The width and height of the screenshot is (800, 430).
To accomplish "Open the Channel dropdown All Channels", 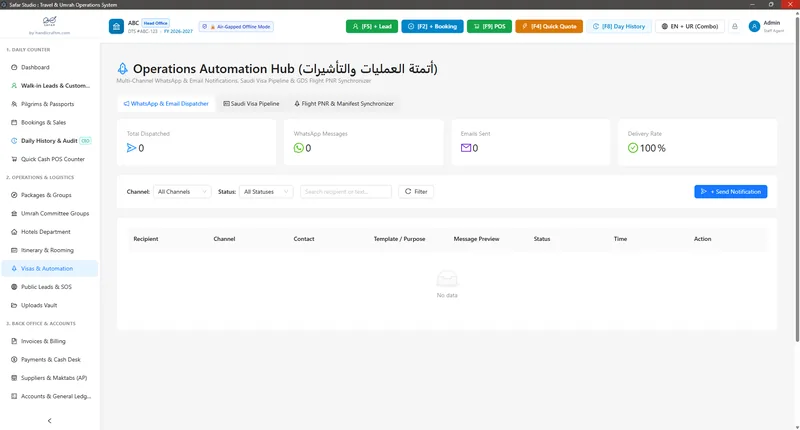I will coord(182,192).
